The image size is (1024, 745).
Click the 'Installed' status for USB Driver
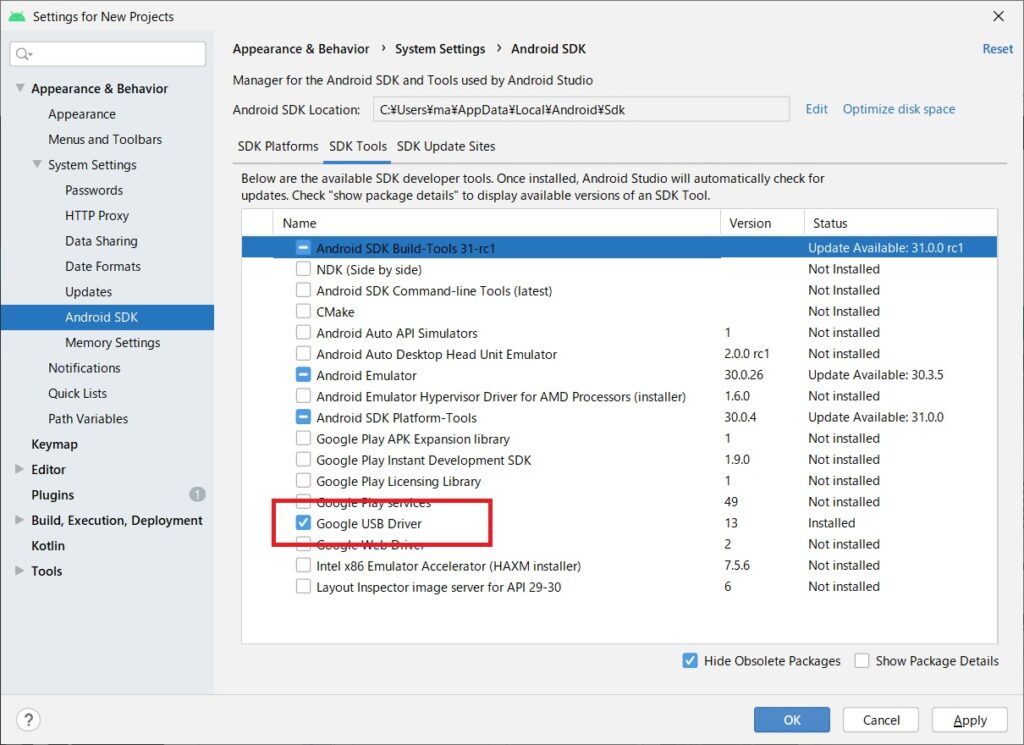tap(831, 523)
